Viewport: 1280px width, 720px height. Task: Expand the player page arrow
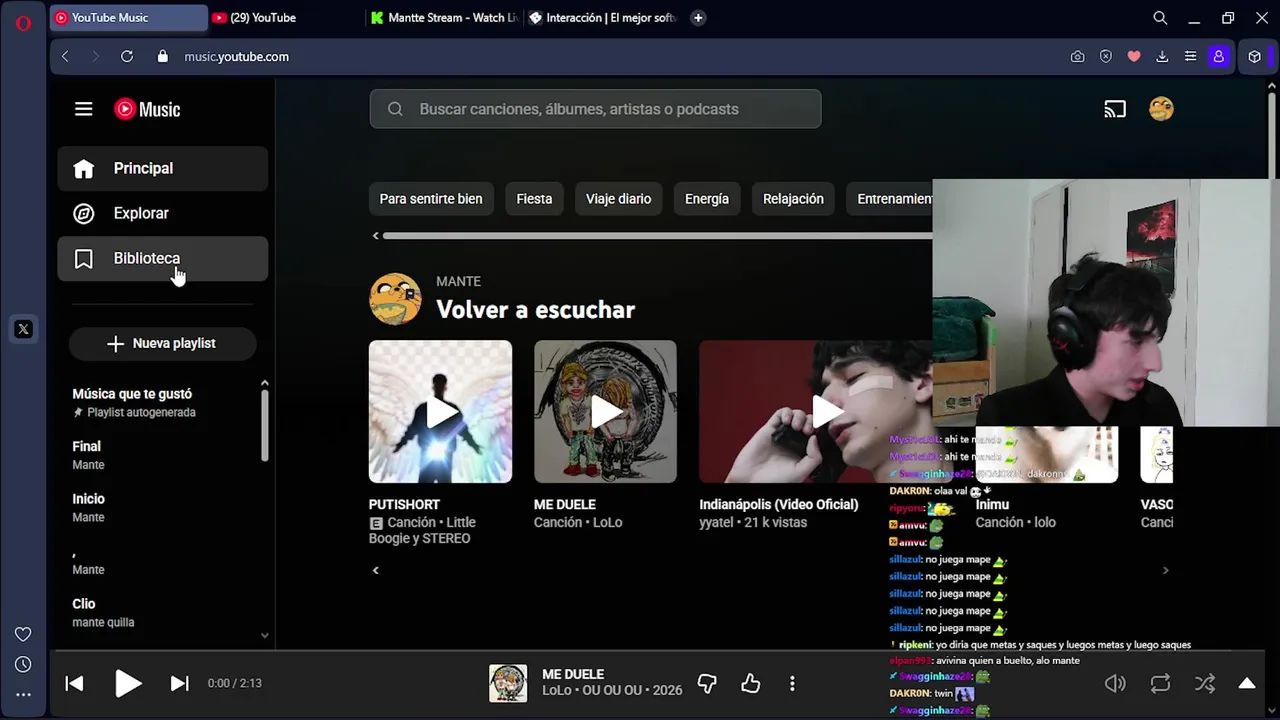tap(1247, 684)
